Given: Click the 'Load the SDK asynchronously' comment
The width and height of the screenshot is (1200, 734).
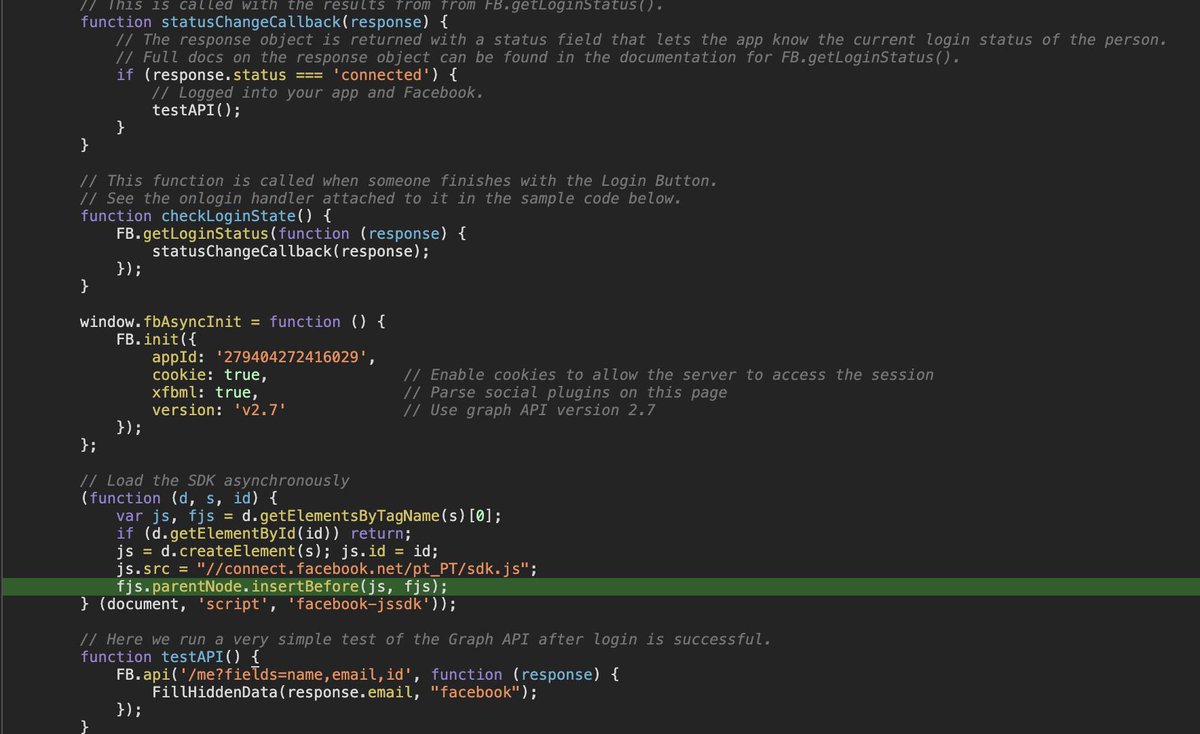Looking at the screenshot, I should (214, 481).
